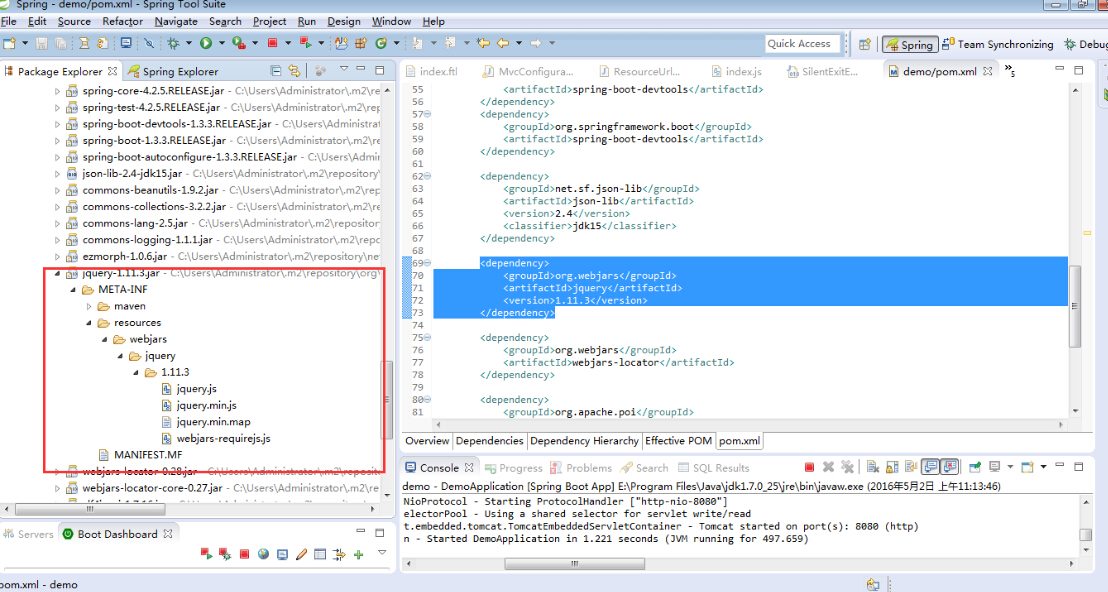Clear the Console output
The height and width of the screenshot is (592, 1108).
pos(873,467)
